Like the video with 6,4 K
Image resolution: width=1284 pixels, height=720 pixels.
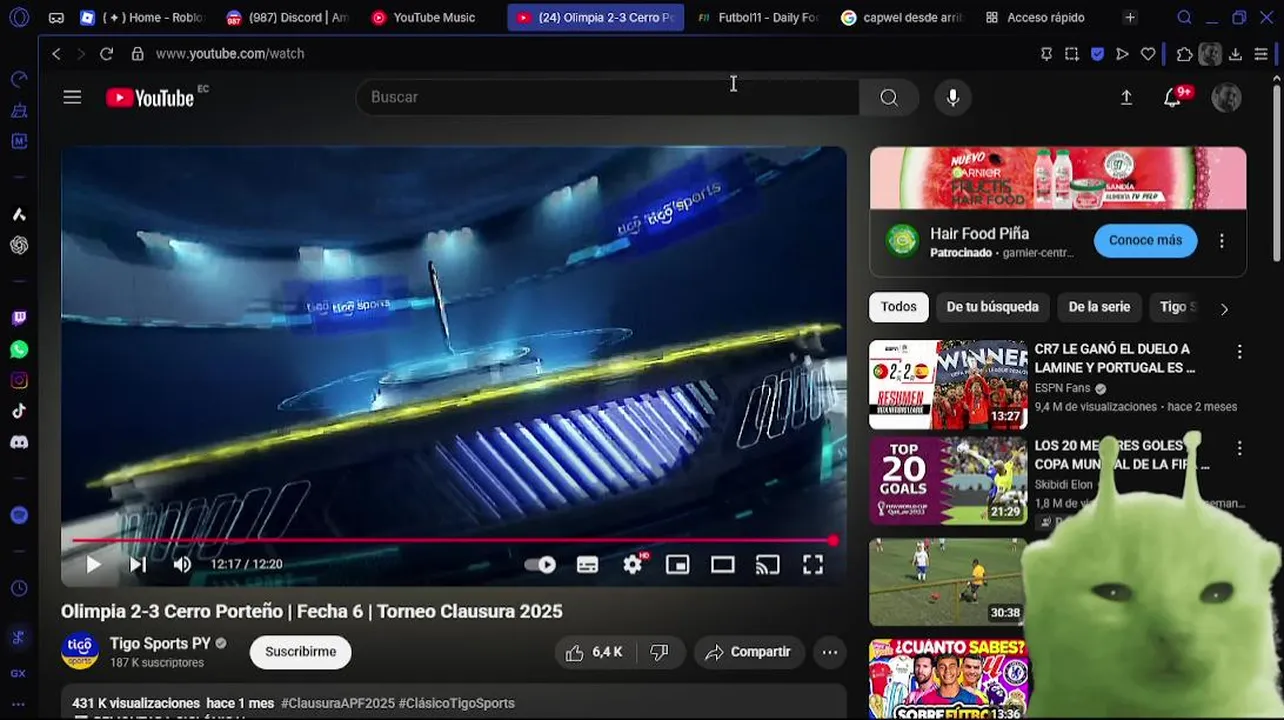594,652
